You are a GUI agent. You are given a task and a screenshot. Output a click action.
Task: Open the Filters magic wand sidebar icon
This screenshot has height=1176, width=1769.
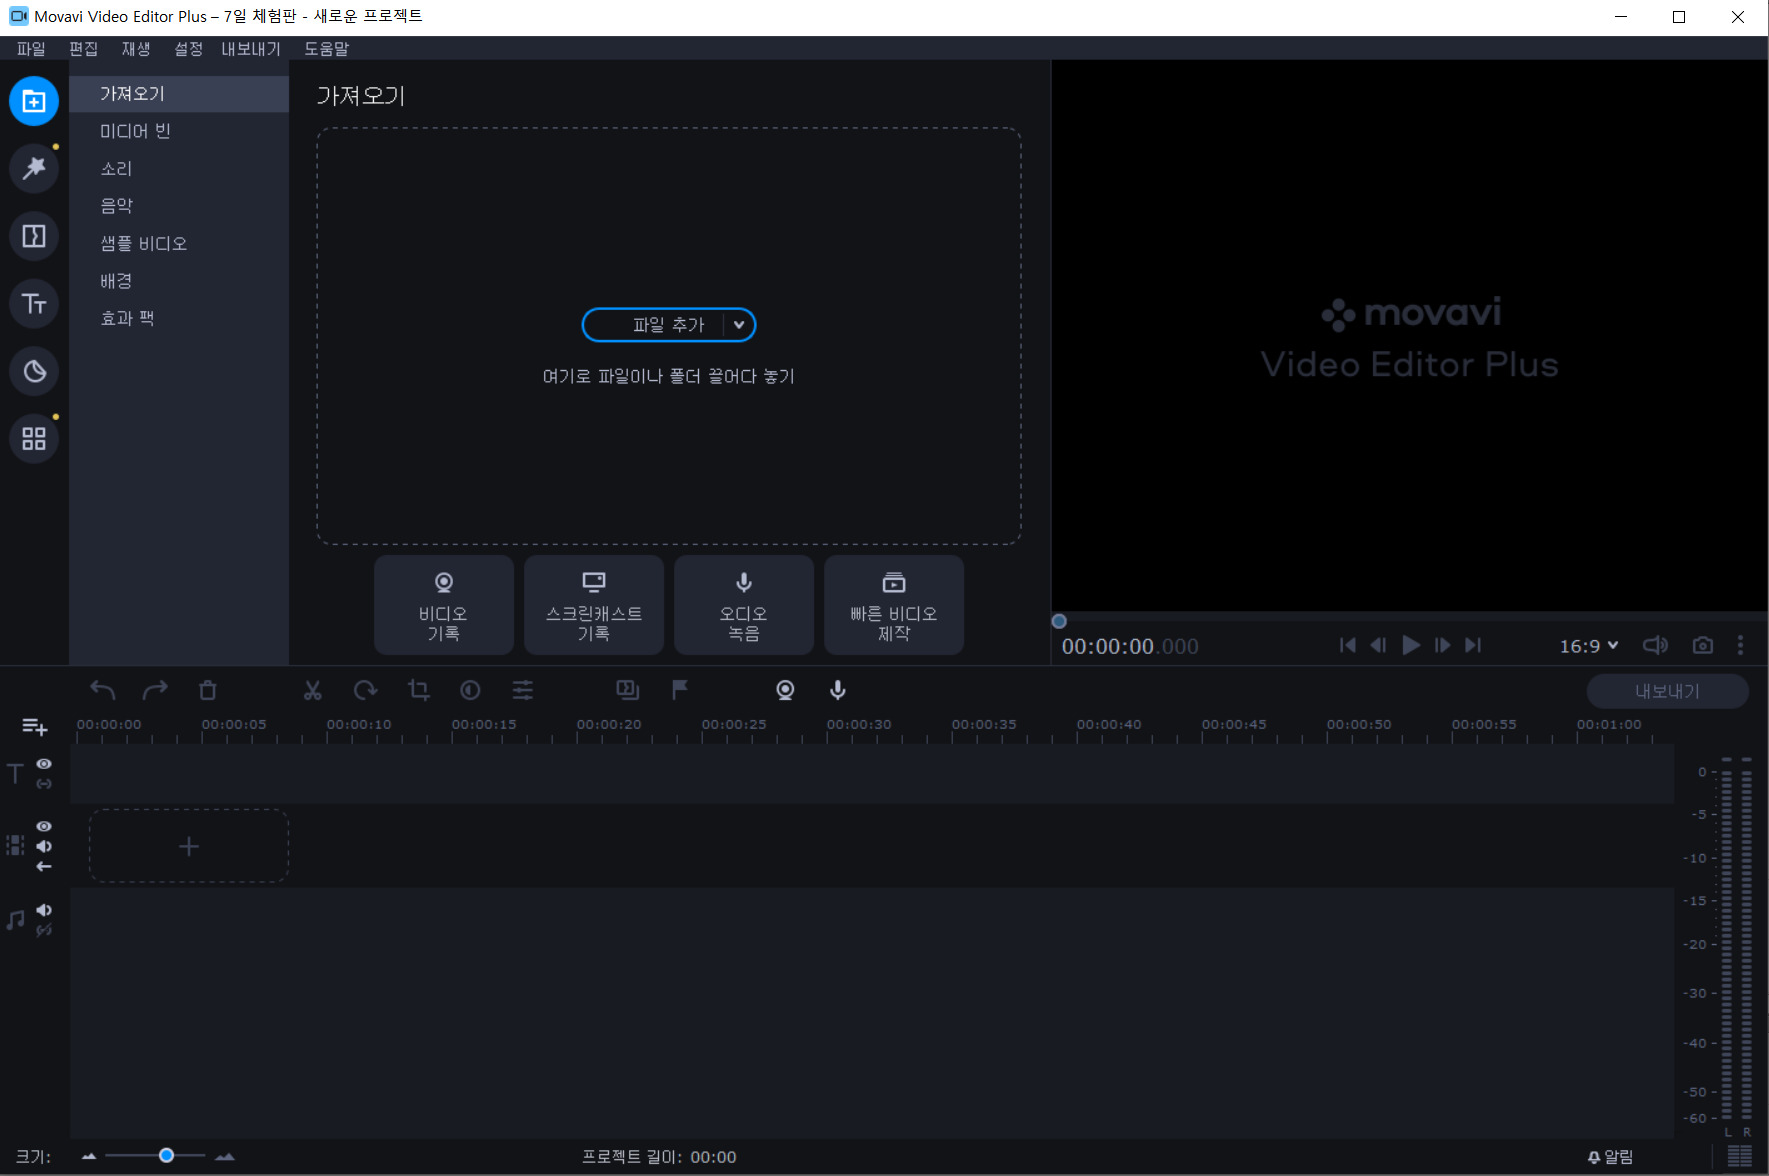pos(34,168)
